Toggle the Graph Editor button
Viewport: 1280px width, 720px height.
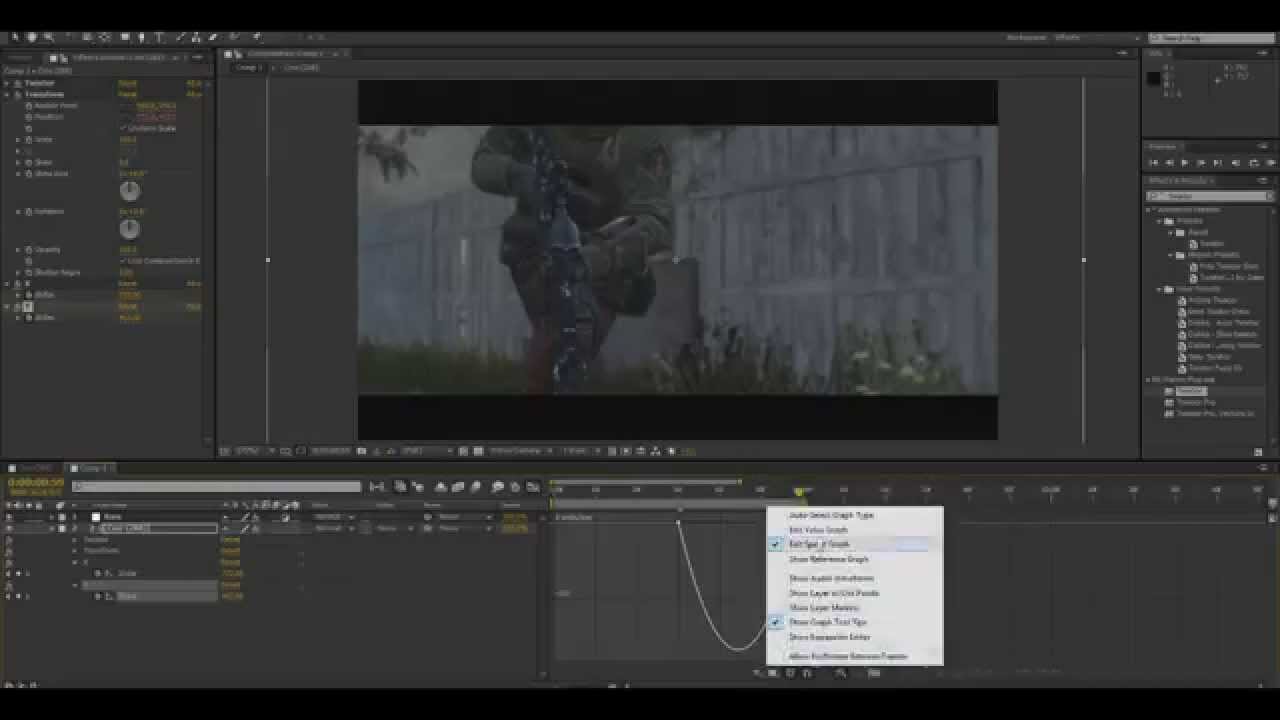(x=532, y=487)
